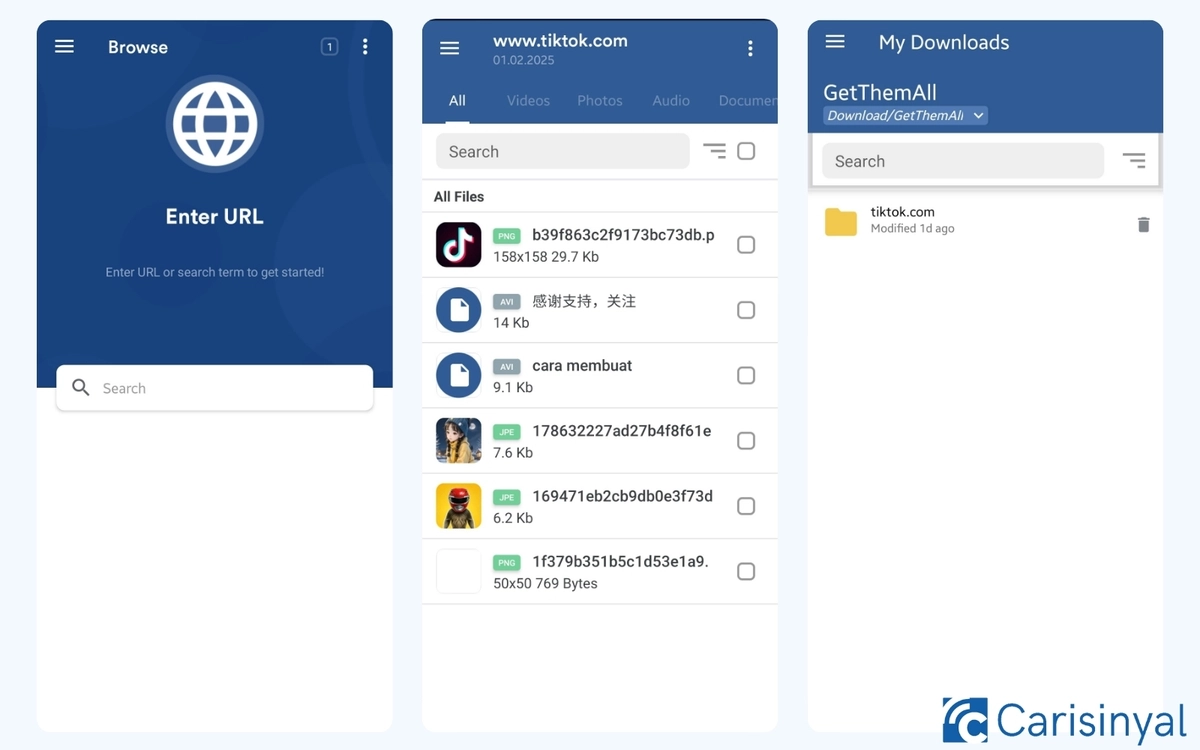Switch to the Videos tab
This screenshot has height=750, width=1200.
(x=528, y=101)
